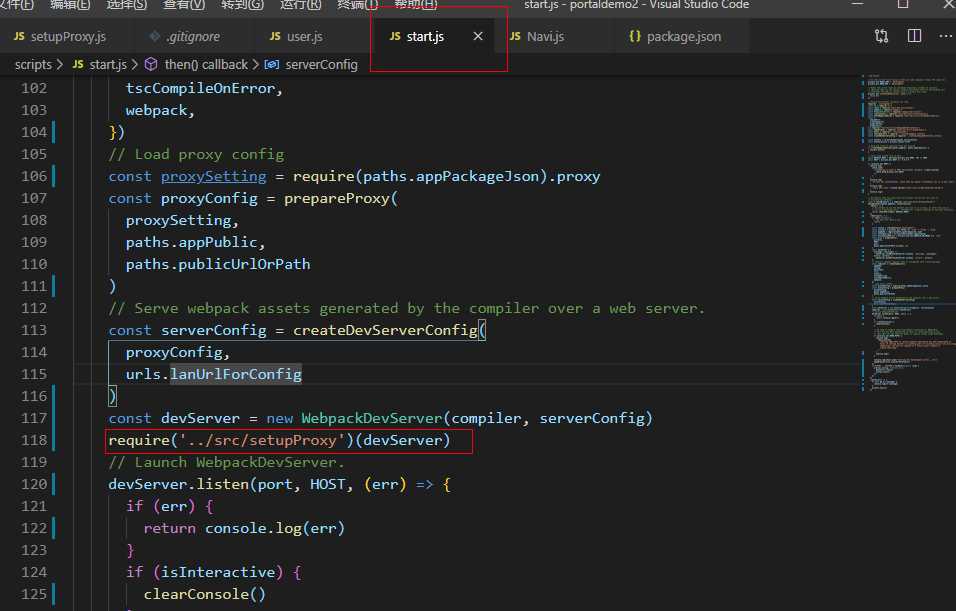
Task: Expand the then() callback breadcrumb
Action: pyautogui.click(x=196, y=65)
